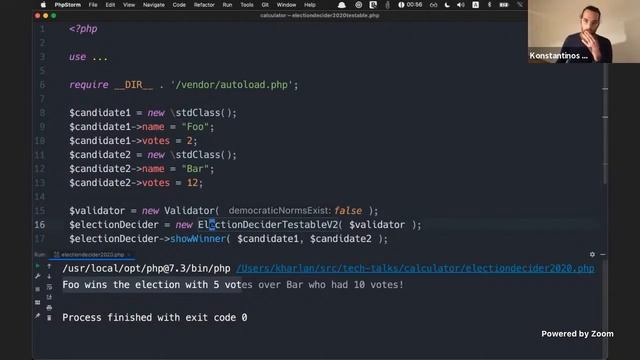Open the View menu
Screen dimensions: 640x360
129,5
